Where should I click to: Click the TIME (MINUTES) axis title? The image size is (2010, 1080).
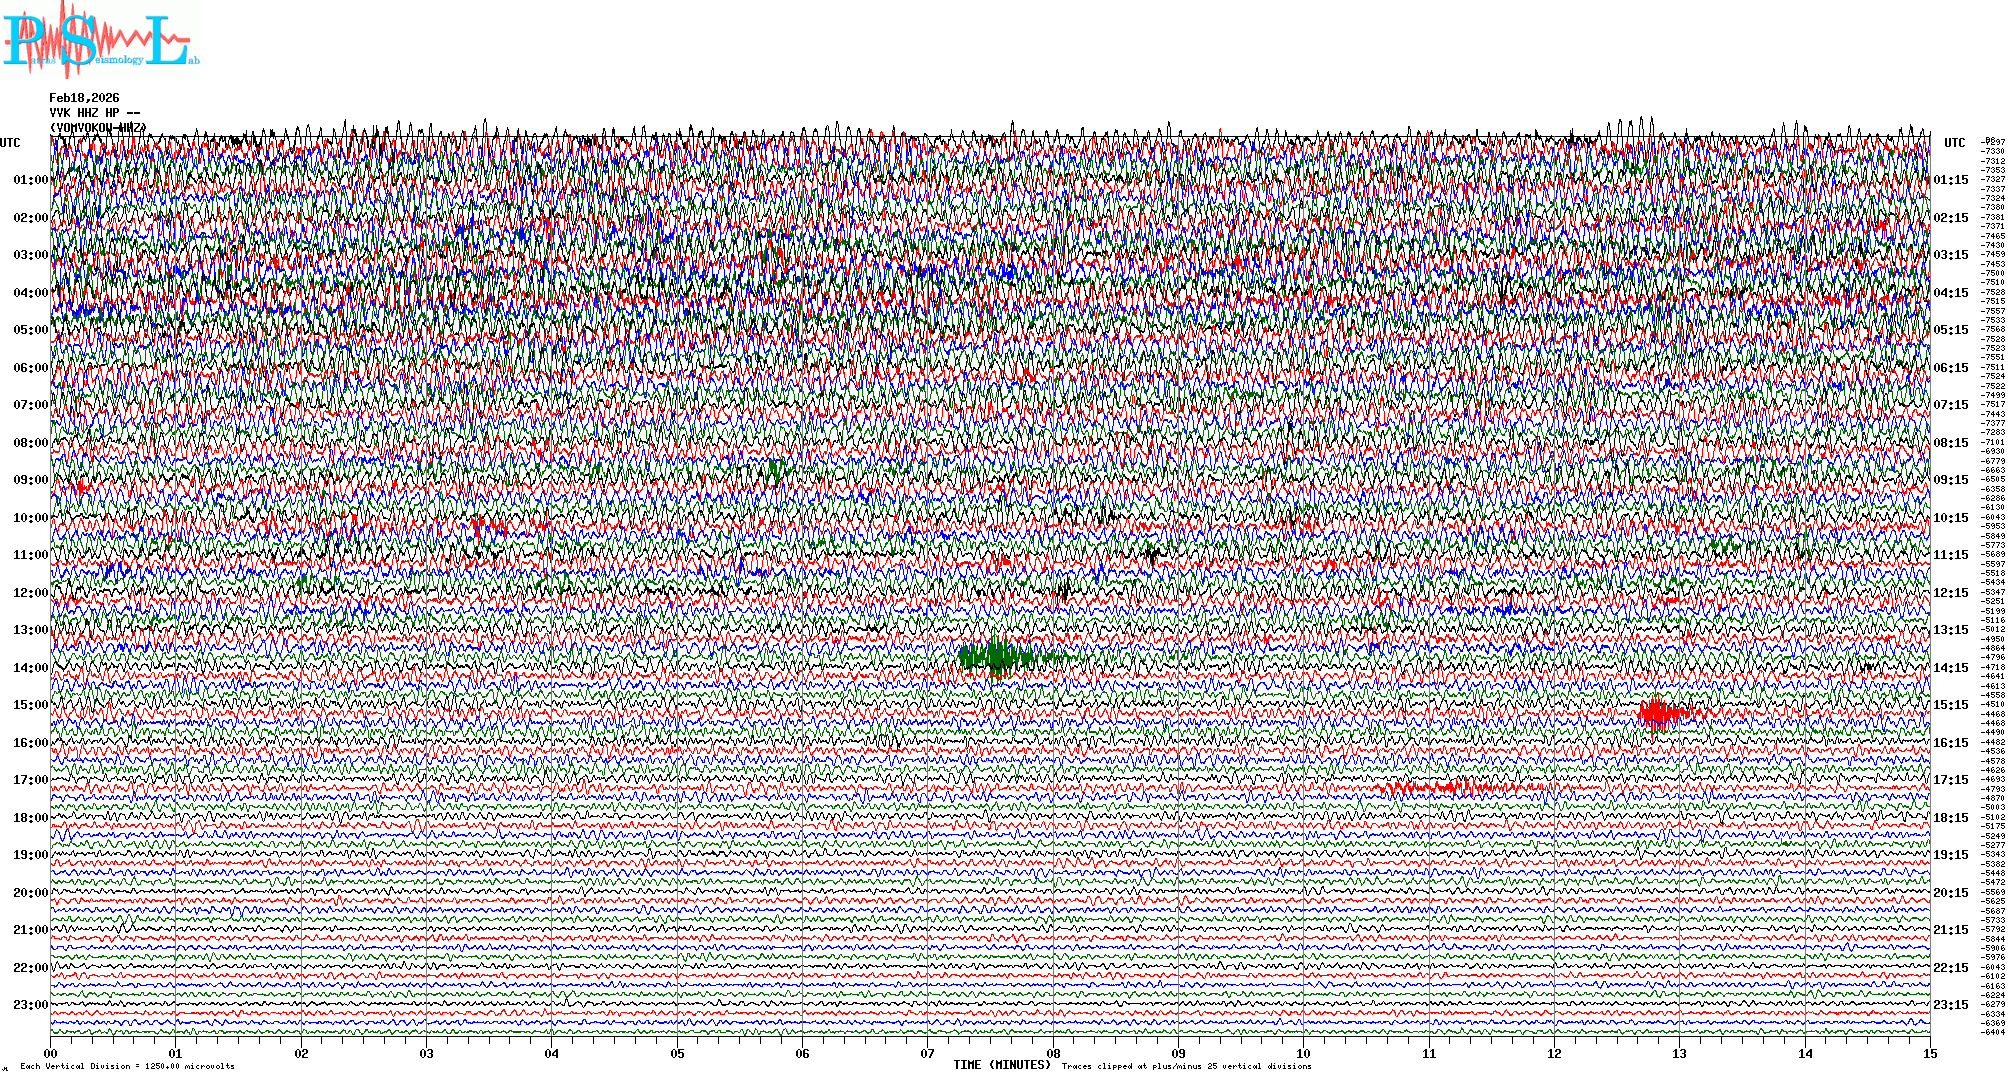click(1002, 1065)
